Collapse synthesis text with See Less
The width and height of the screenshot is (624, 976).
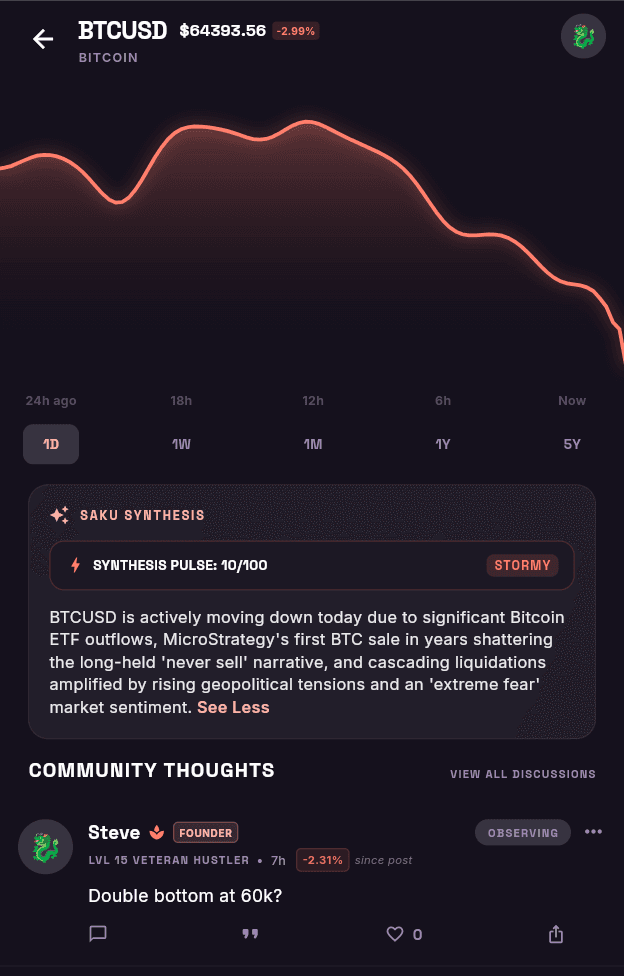[x=234, y=707]
